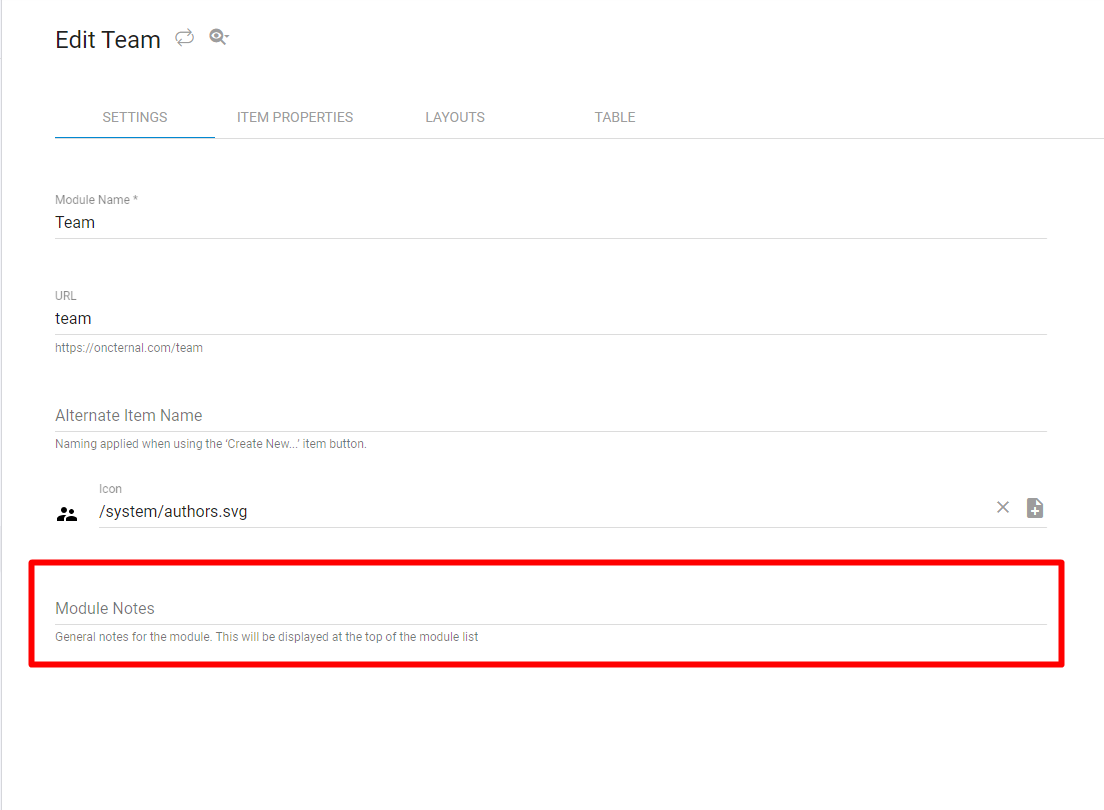The width and height of the screenshot is (1104, 810).
Task: Click the Edit Team page heading
Action: 108,40
